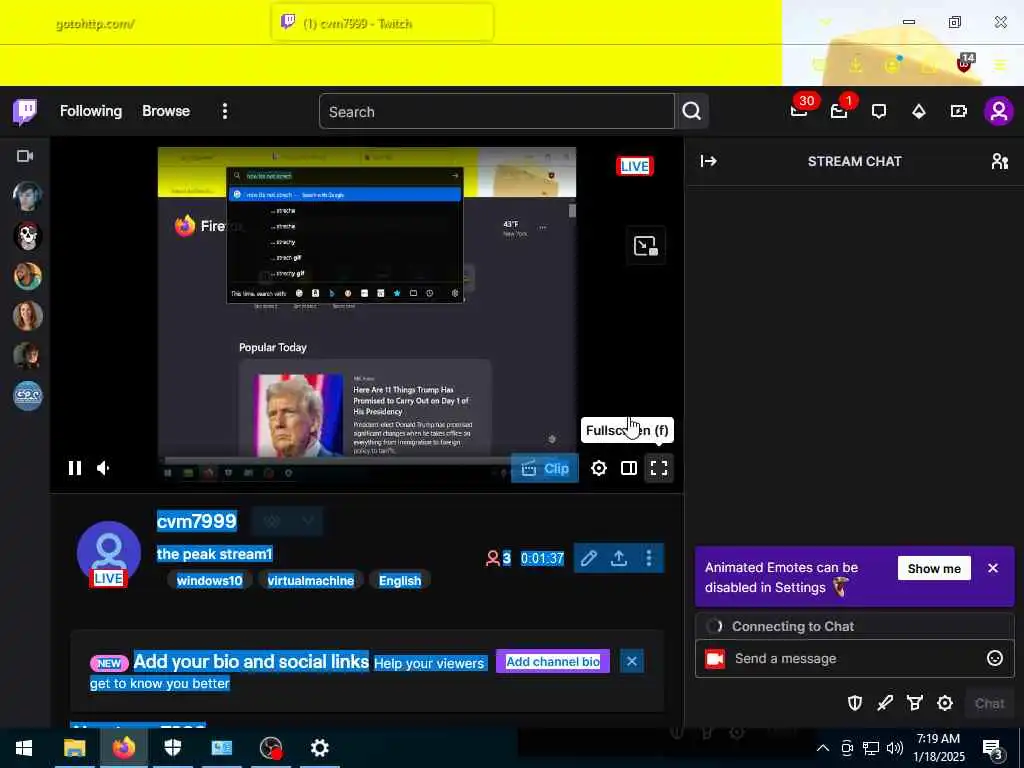Toggle theatre mode

tap(628, 468)
